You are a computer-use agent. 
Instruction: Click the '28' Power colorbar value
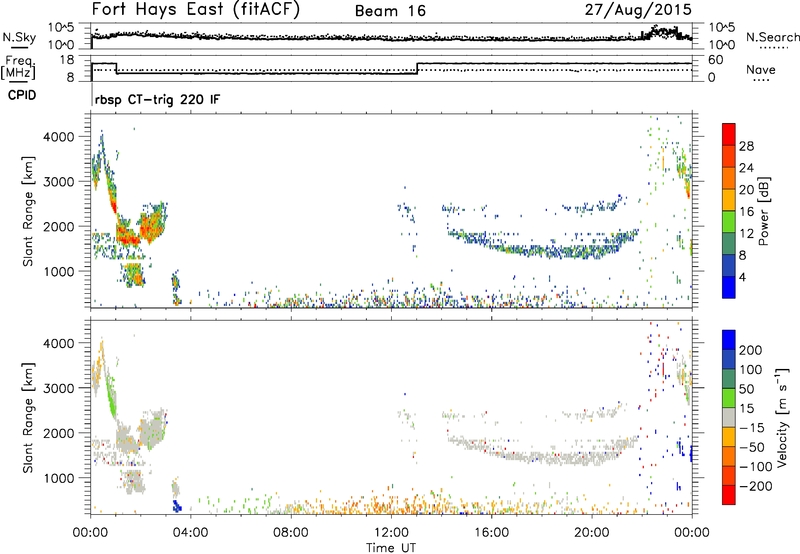(x=746, y=146)
